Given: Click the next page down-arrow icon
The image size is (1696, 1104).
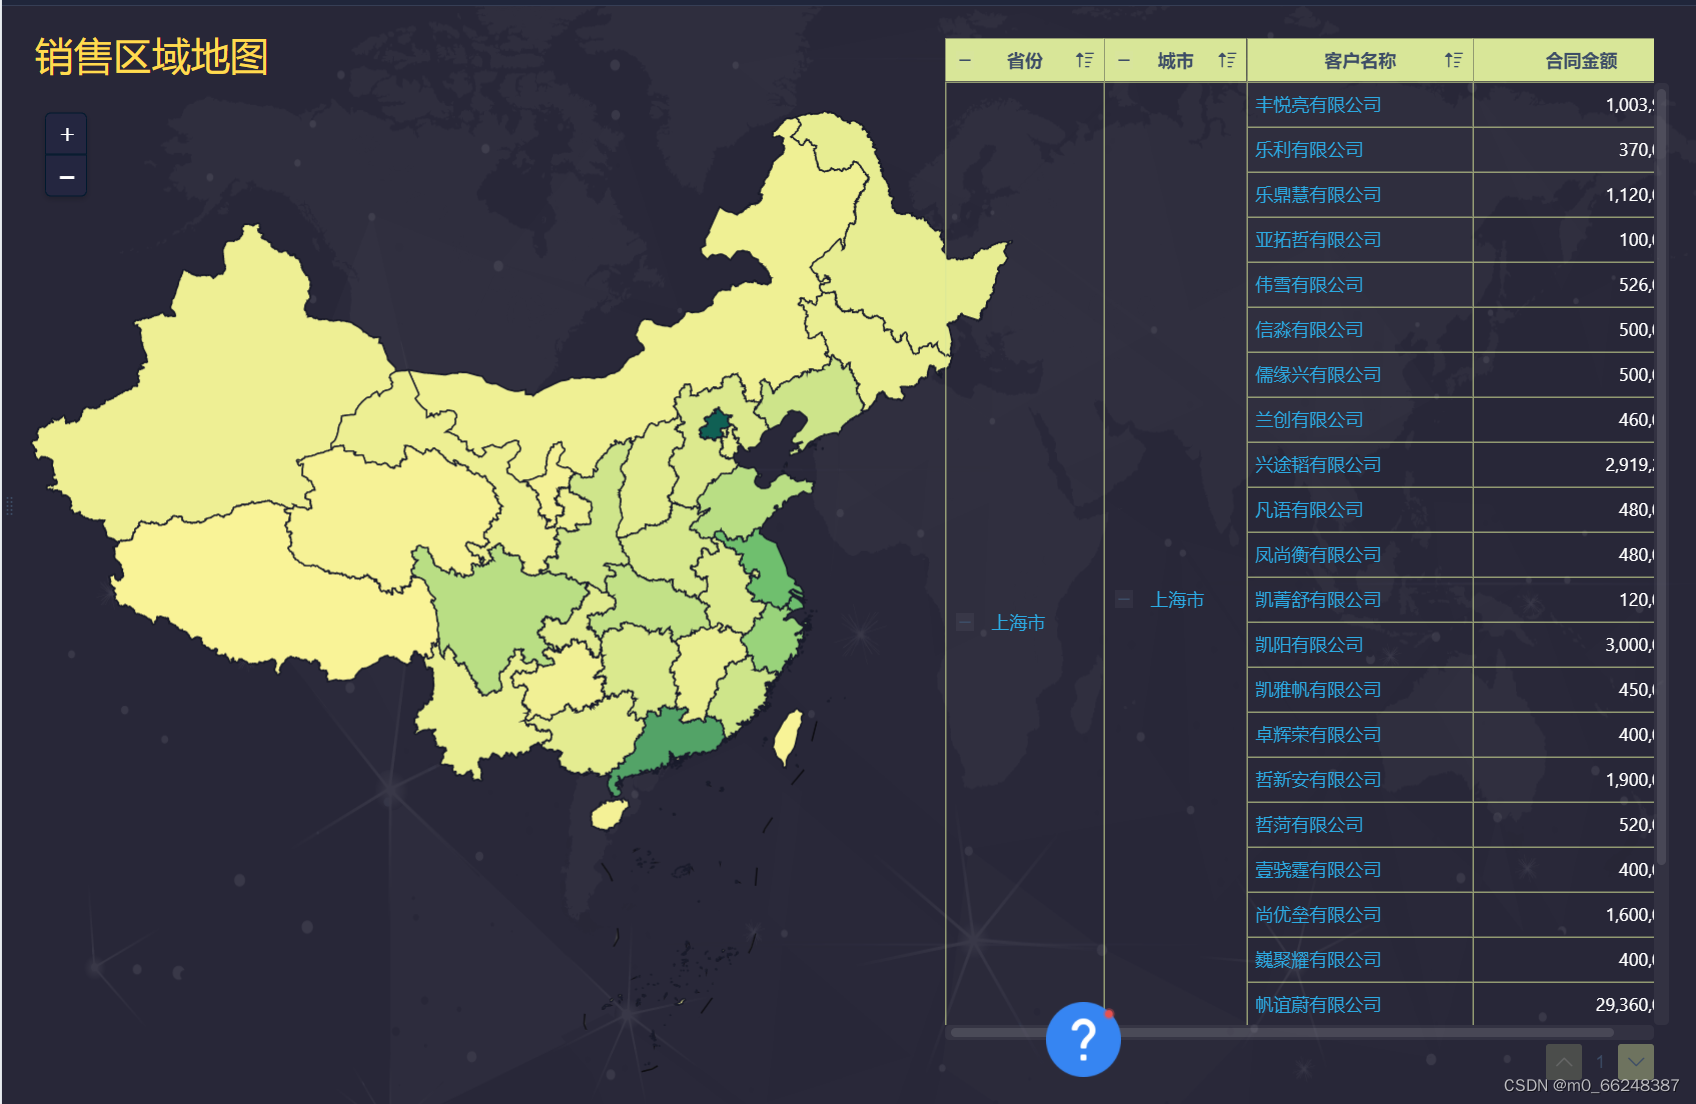Looking at the screenshot, I should 1636,1062.
